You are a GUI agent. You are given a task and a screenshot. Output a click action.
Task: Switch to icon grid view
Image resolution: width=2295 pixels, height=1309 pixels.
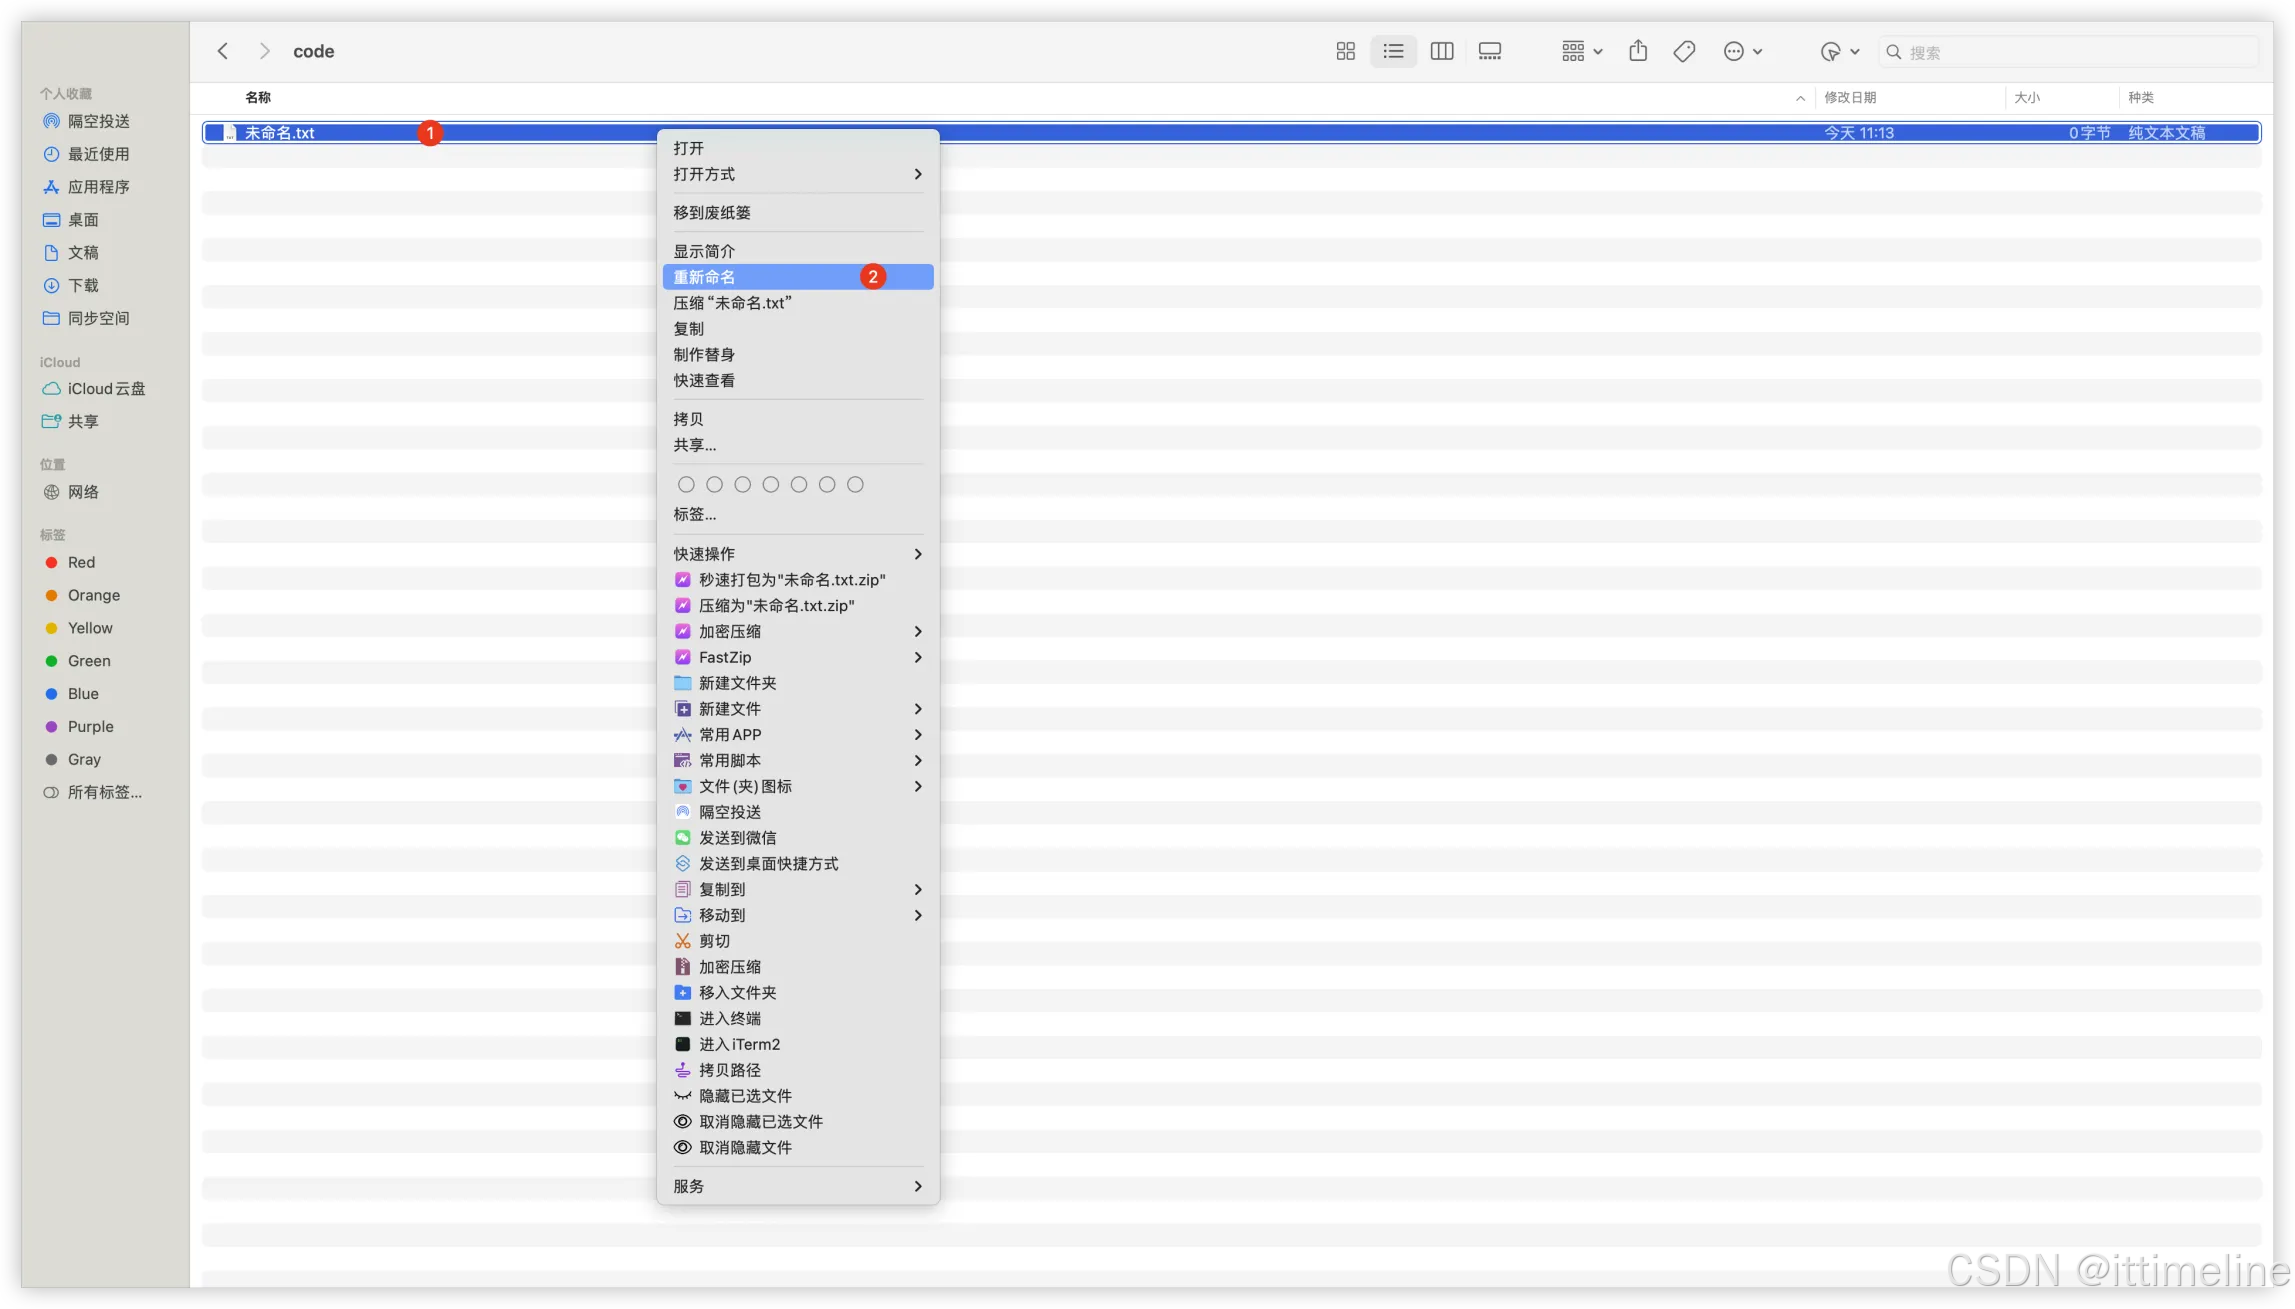[1345, 51]
